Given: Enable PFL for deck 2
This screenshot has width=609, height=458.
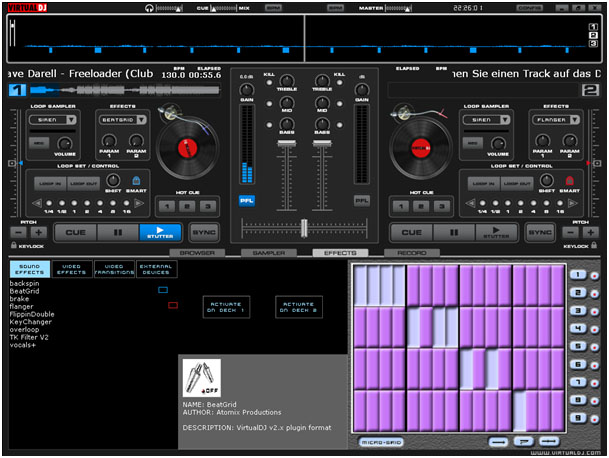Looking at the screenshot, I should tap(362, 200).
